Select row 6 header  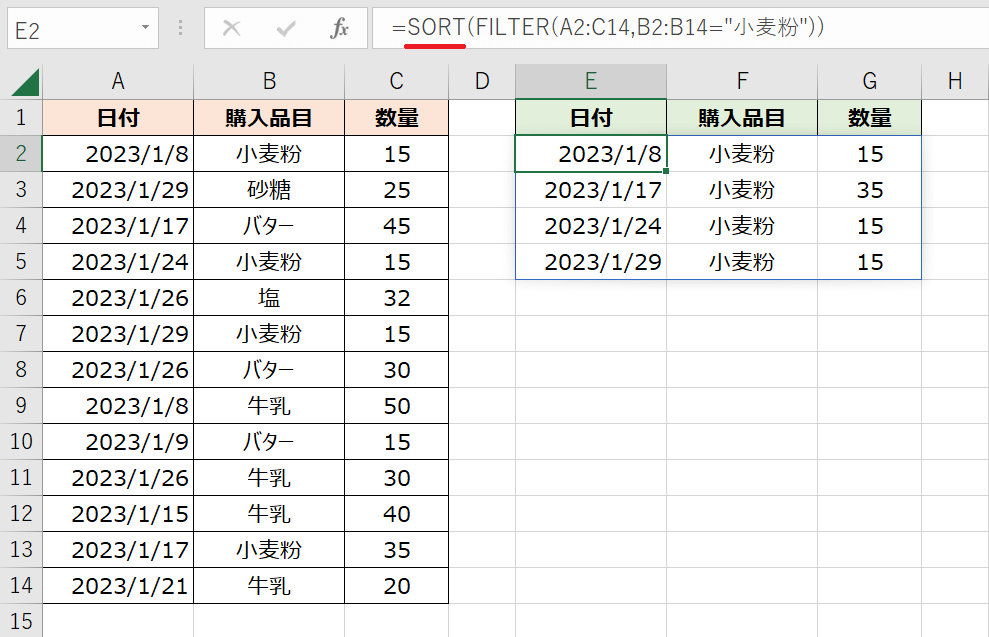click(21, 298)
